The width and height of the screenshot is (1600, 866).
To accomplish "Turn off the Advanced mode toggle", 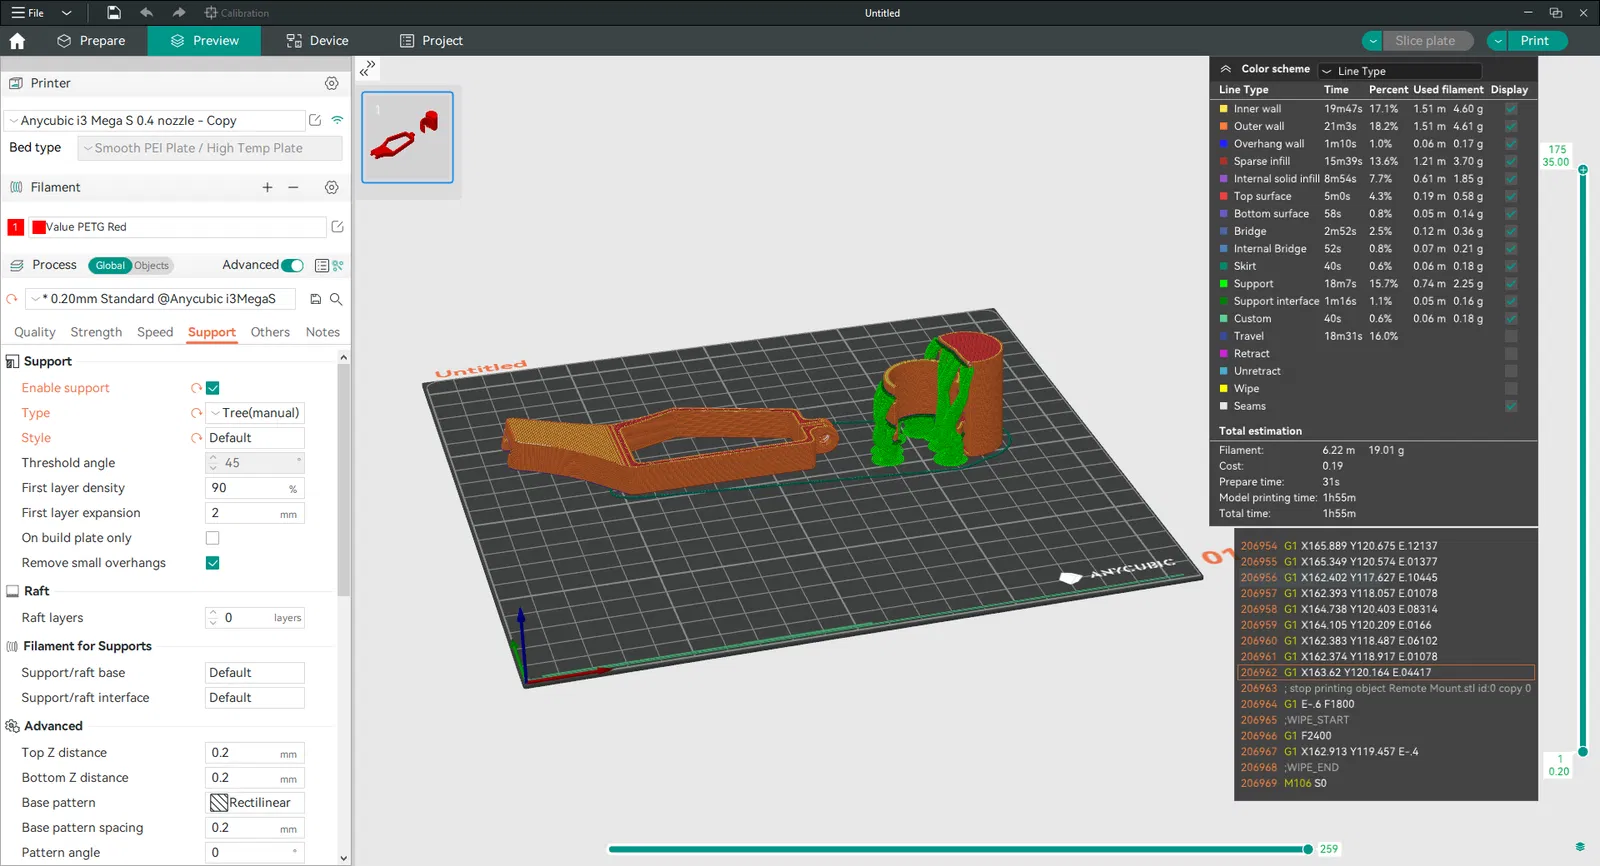I will (x=292, y=265).
